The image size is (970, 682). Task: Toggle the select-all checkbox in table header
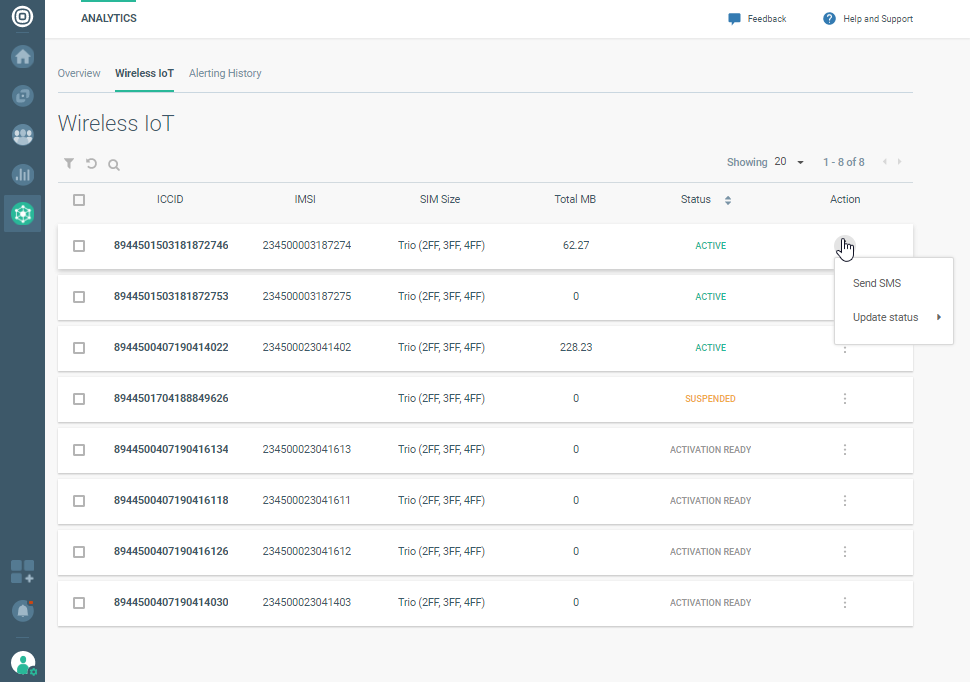79,200
